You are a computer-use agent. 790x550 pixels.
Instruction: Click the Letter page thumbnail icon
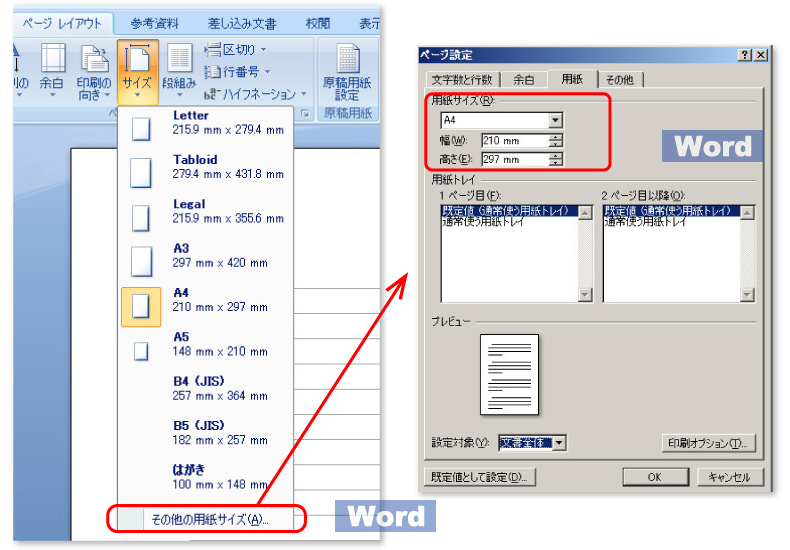point(141,129)
